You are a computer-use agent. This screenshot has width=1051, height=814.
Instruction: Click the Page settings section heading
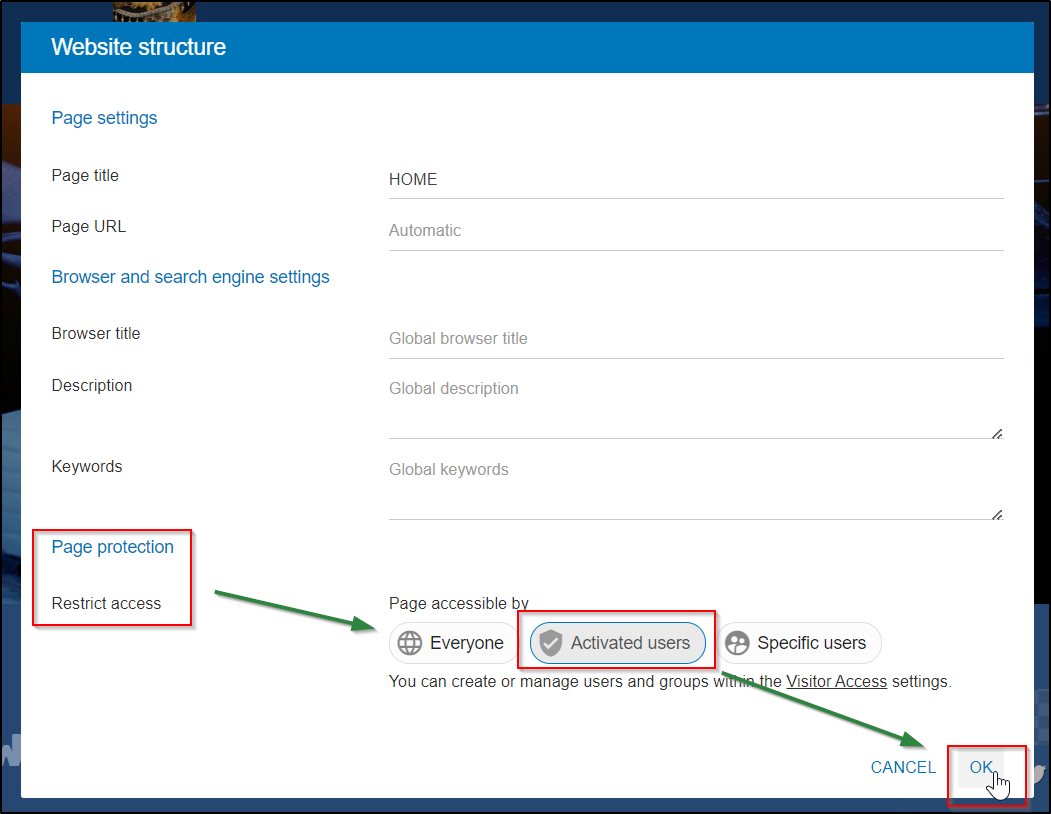click(104, 118)
